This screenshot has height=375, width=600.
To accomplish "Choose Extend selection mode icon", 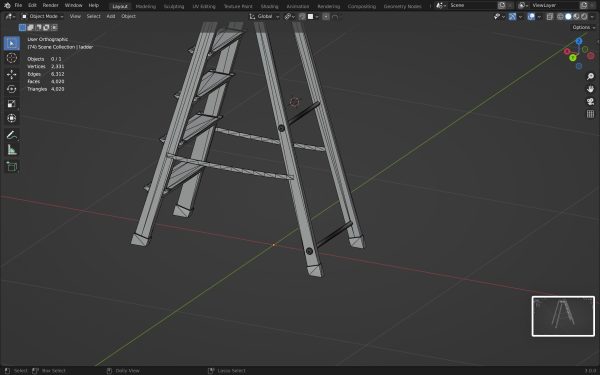I will coord(30,27).
